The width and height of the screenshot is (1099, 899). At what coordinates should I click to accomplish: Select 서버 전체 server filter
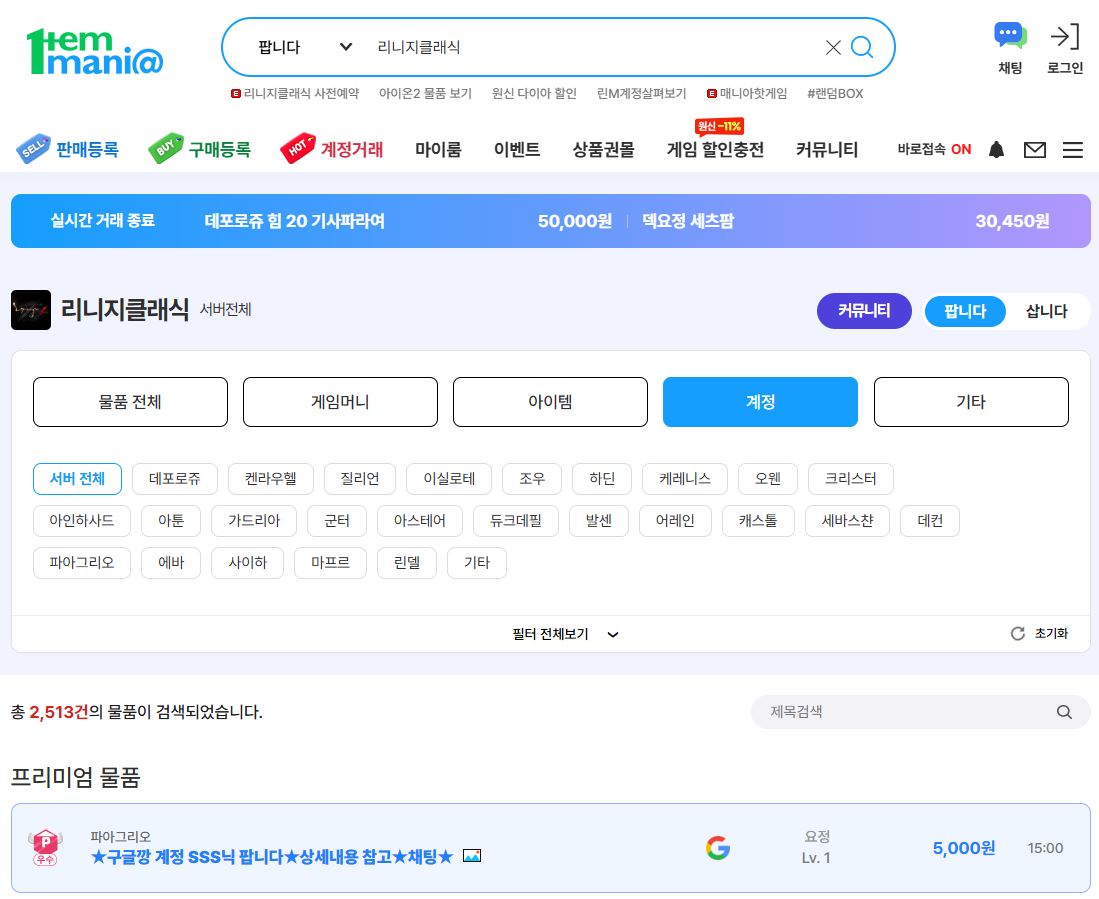(x=77, y=479)
